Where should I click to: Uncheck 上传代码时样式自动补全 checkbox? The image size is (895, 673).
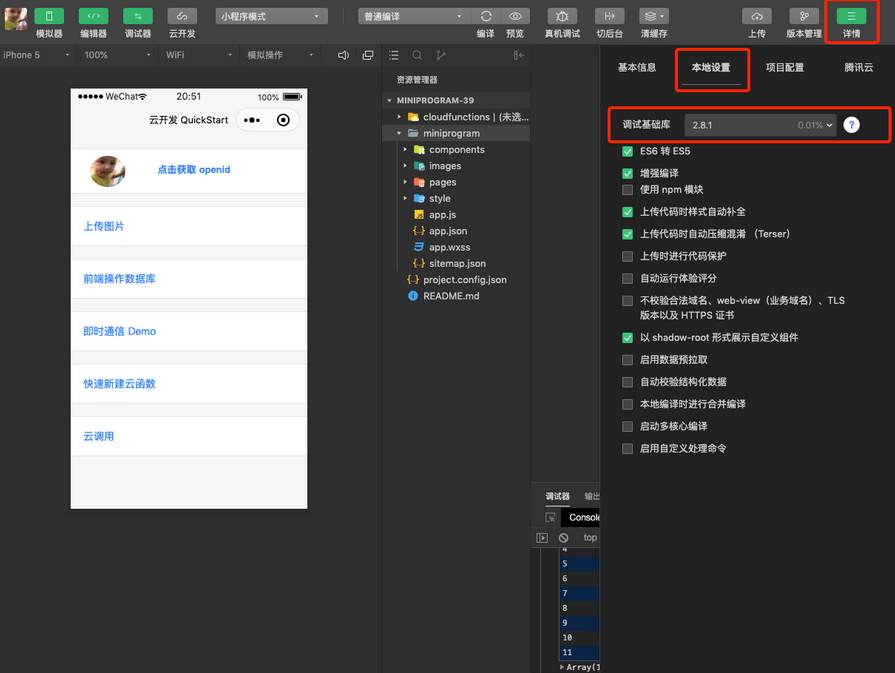[x=627, y=212]
